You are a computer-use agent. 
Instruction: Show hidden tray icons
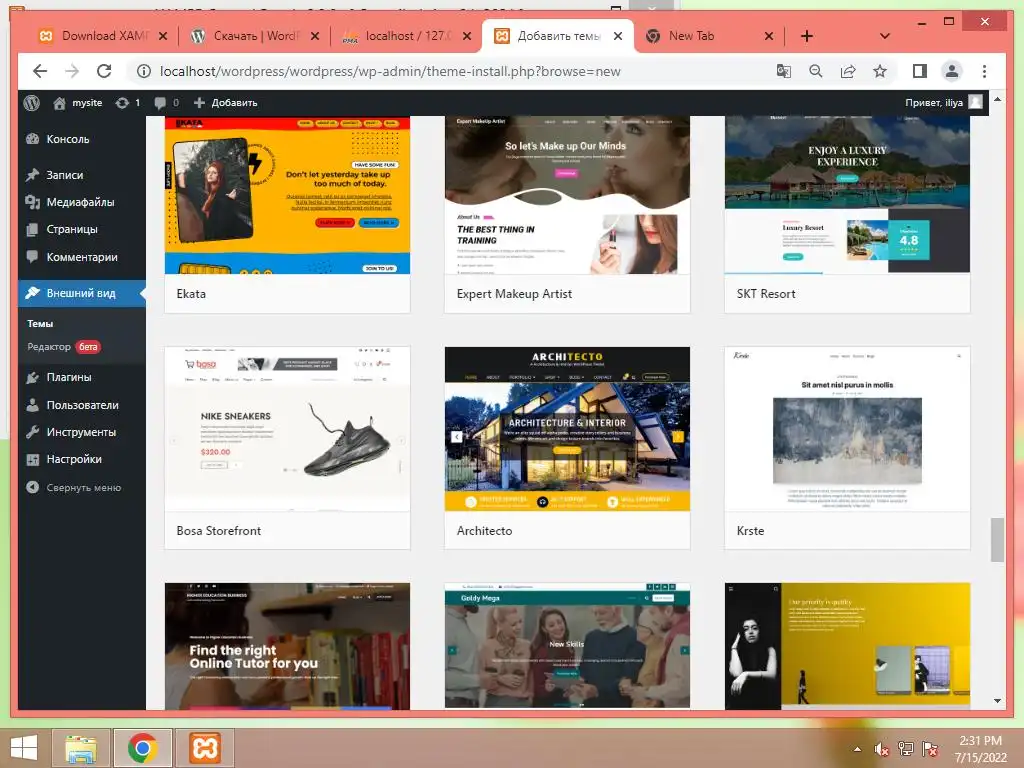857,749
